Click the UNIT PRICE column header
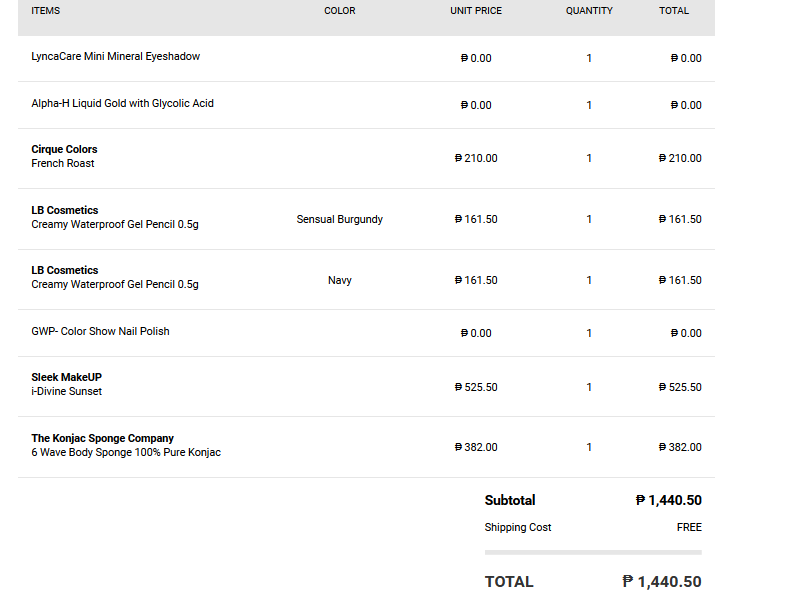786x591 pixels. click(x=476, y=11)
